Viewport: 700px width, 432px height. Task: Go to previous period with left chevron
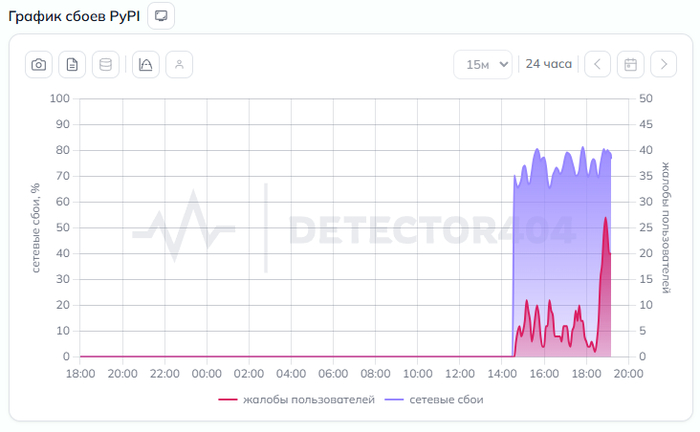[597, 65]
